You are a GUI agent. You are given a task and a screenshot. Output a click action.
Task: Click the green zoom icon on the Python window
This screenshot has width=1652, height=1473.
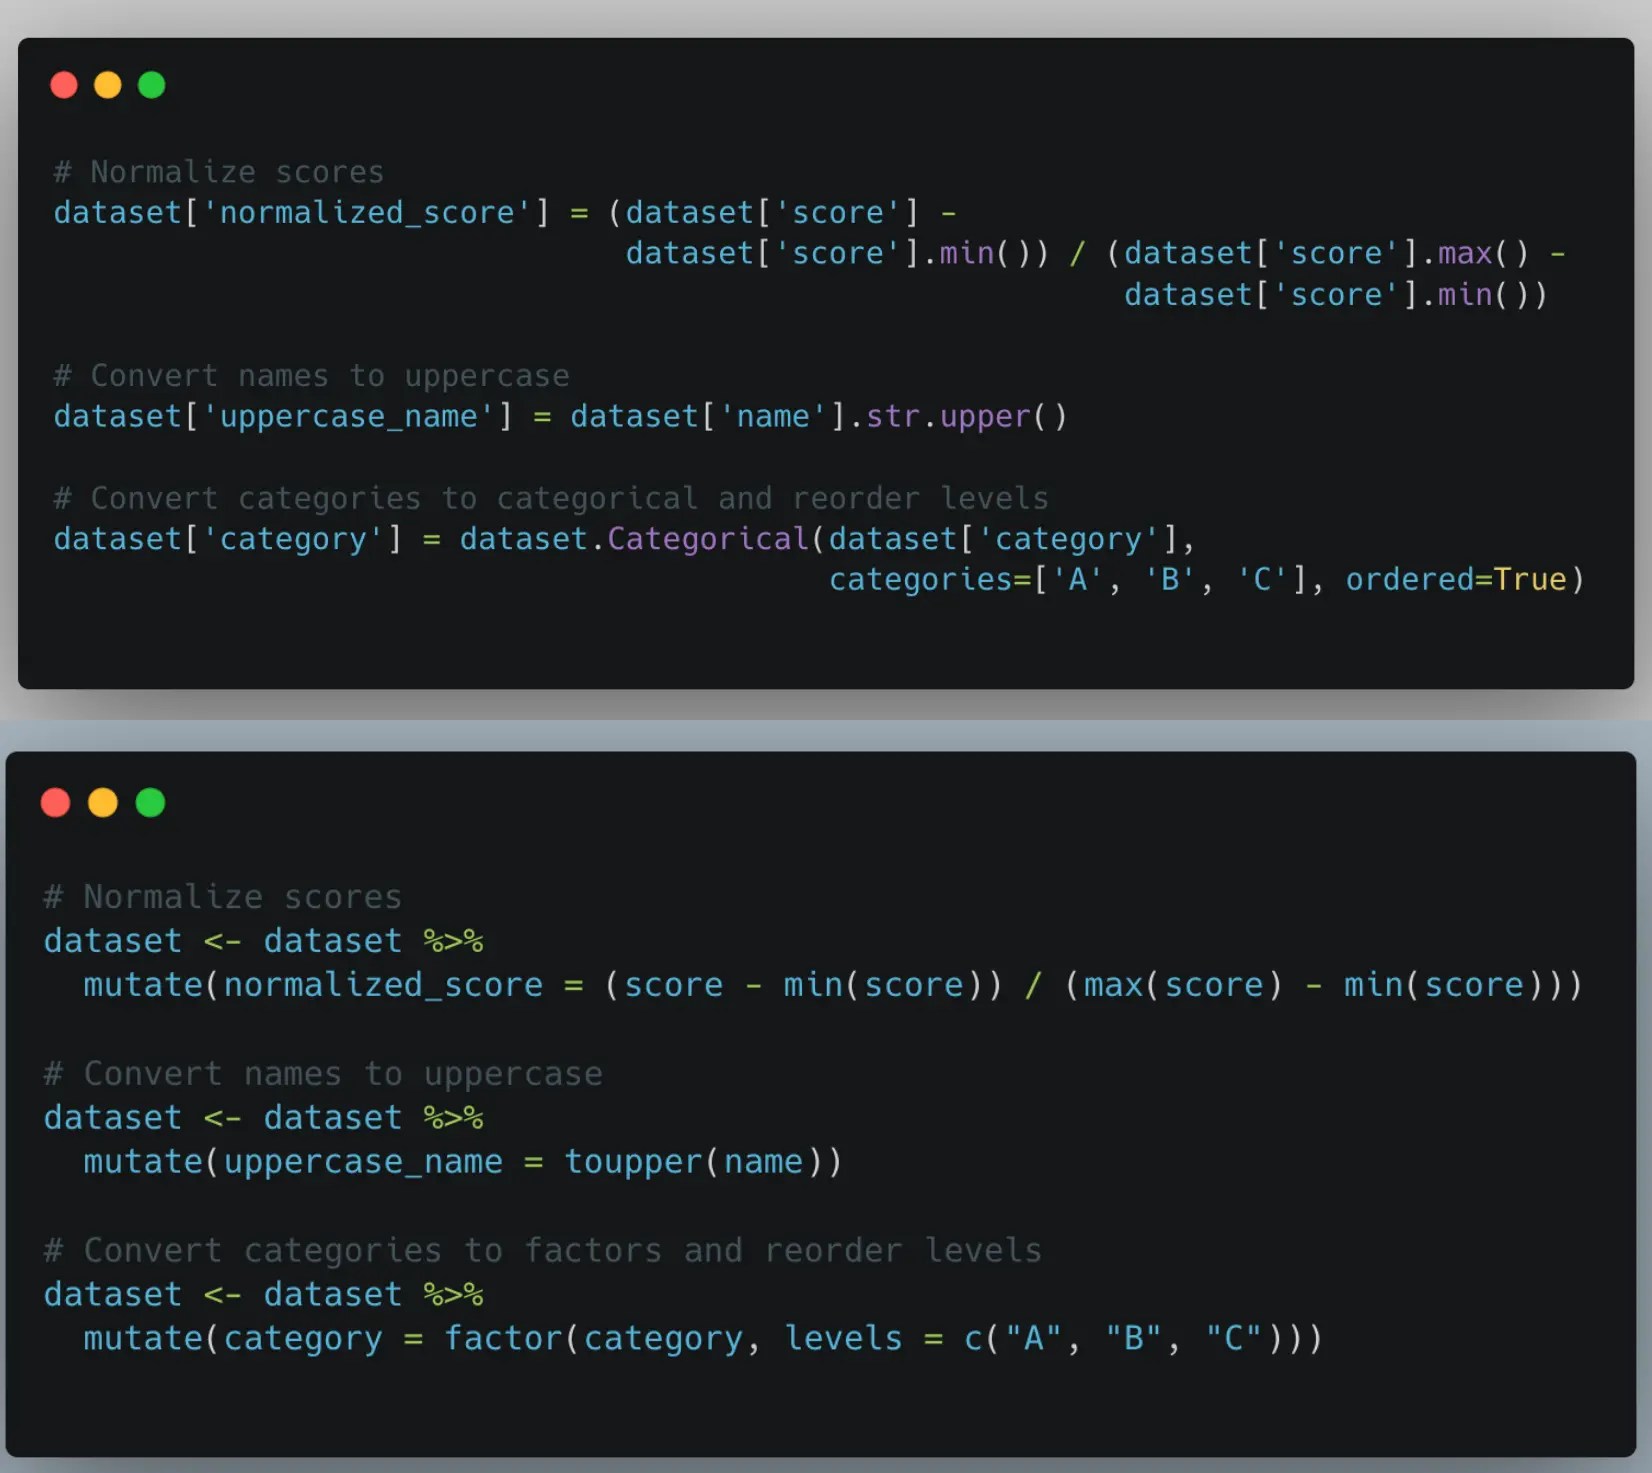tap(151, 85)
